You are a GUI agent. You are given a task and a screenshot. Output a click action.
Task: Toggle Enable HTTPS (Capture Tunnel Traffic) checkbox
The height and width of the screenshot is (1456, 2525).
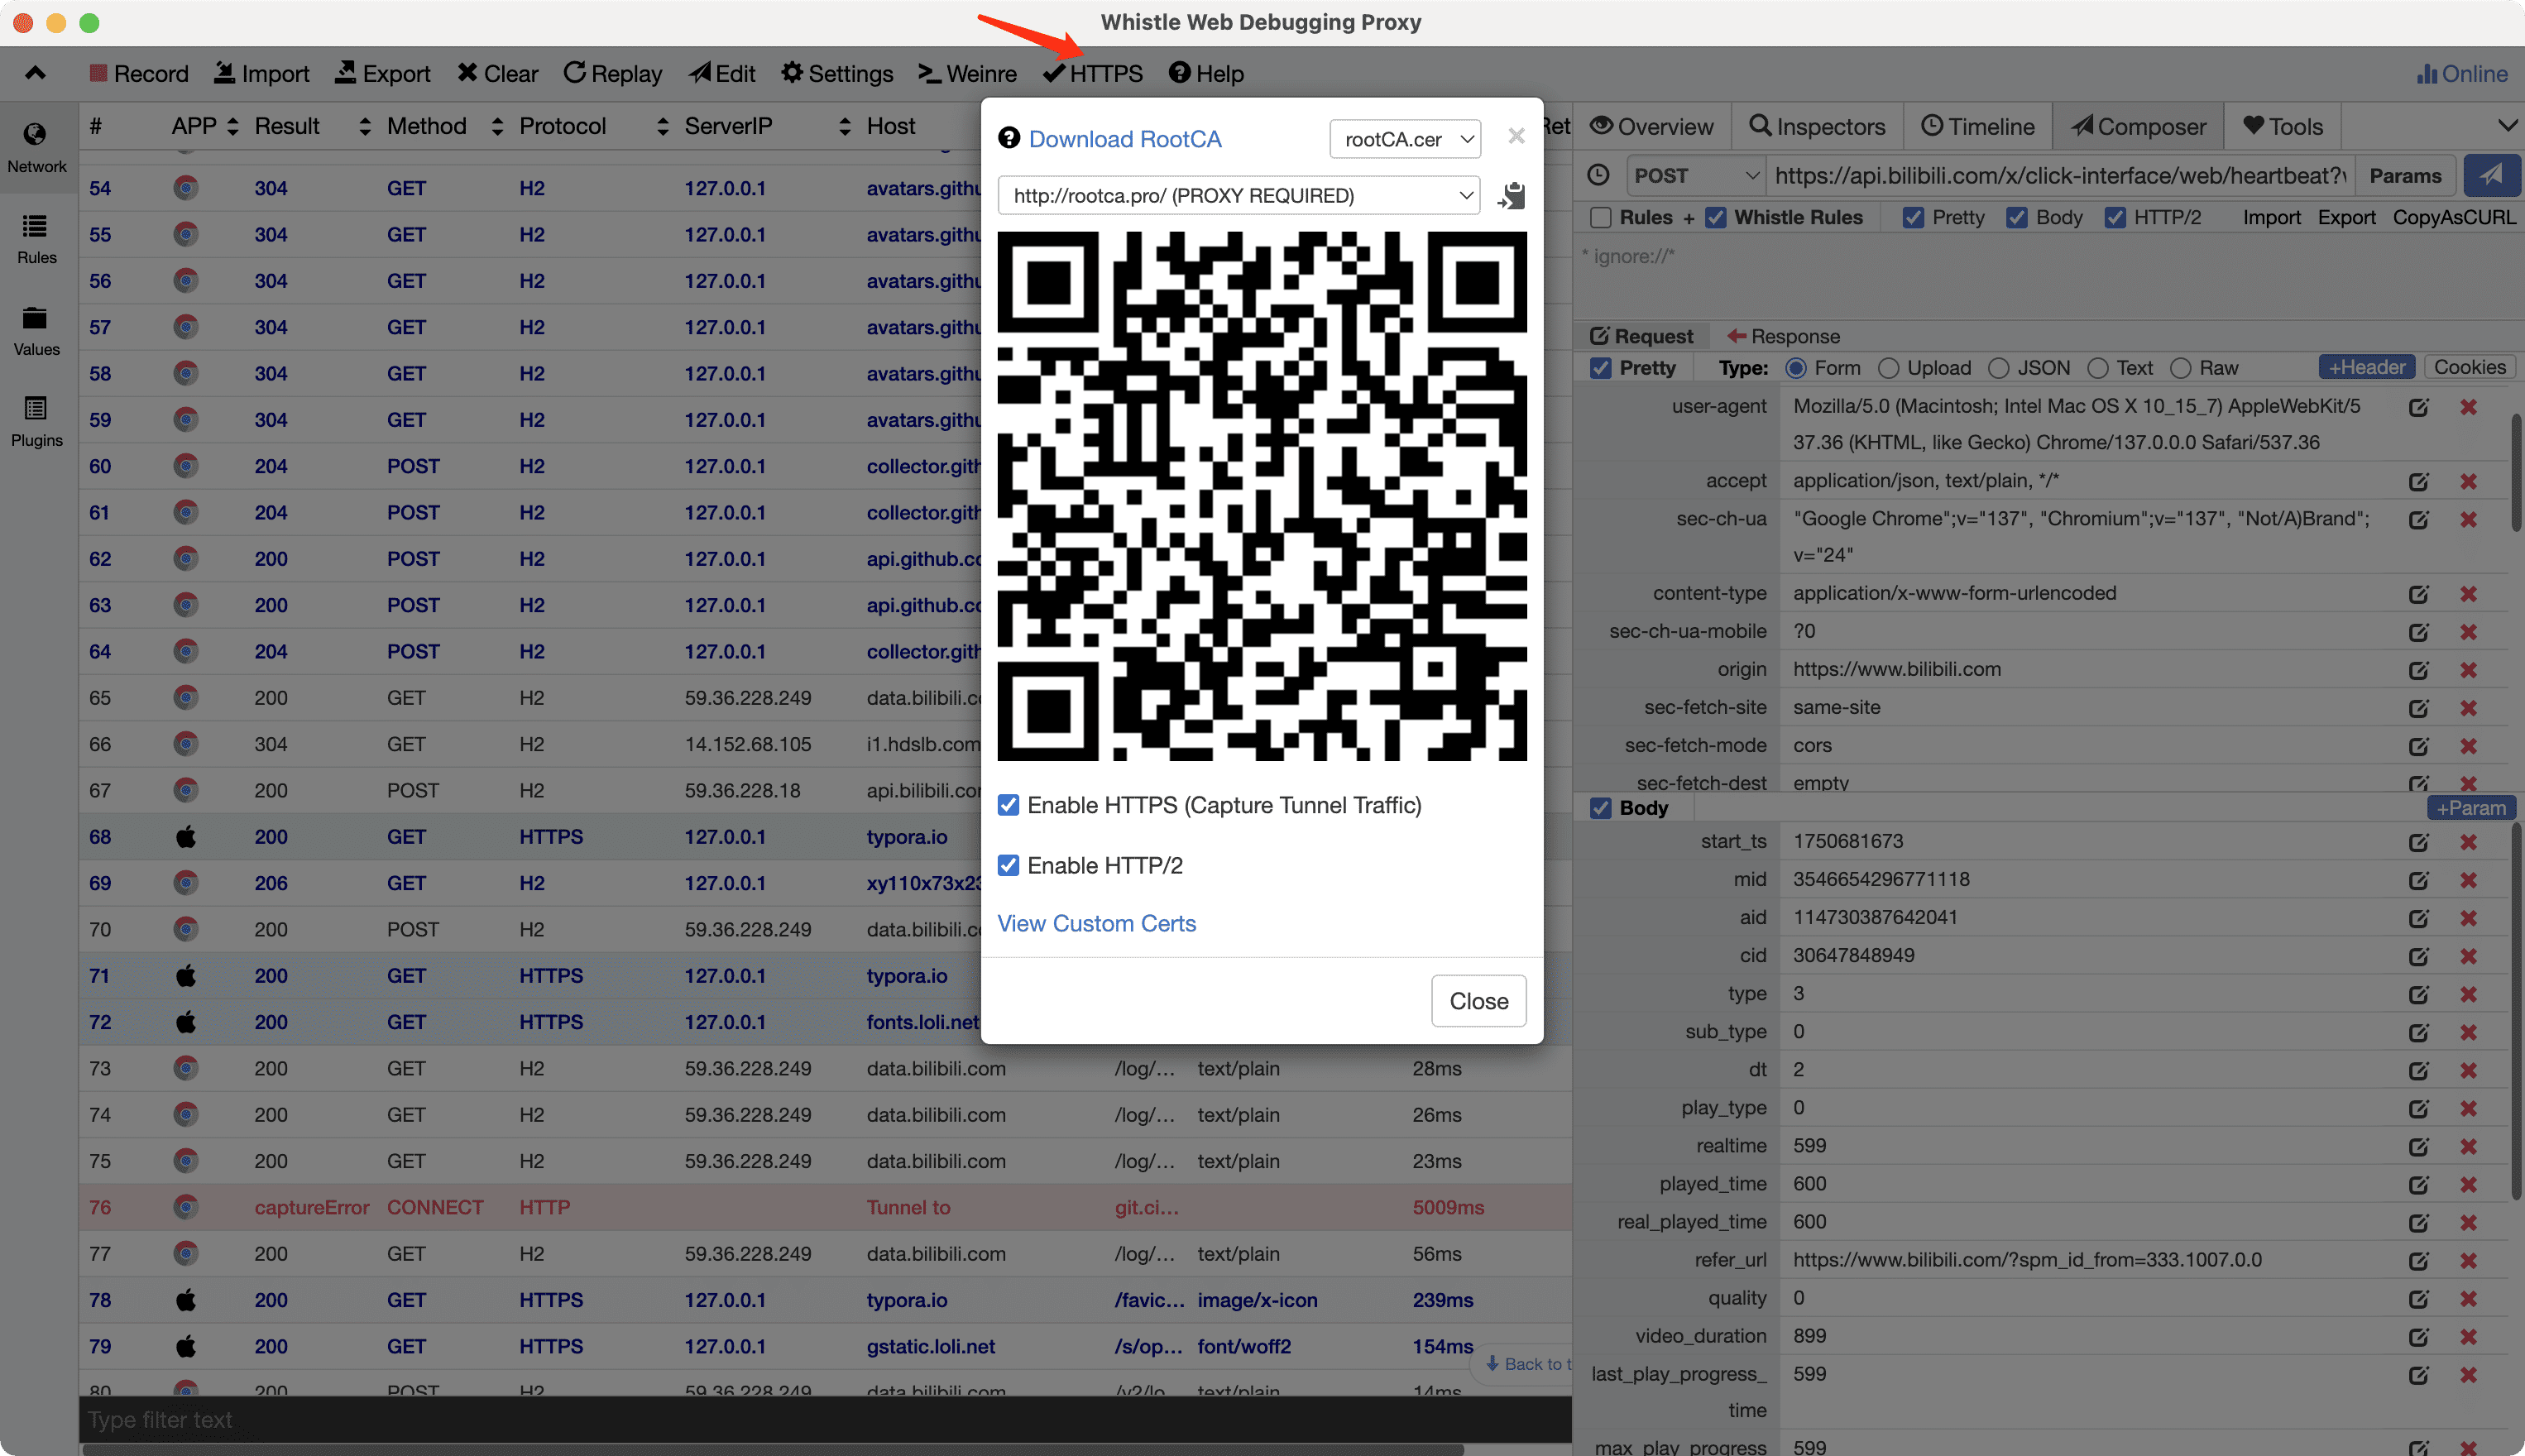[1008, 805]
